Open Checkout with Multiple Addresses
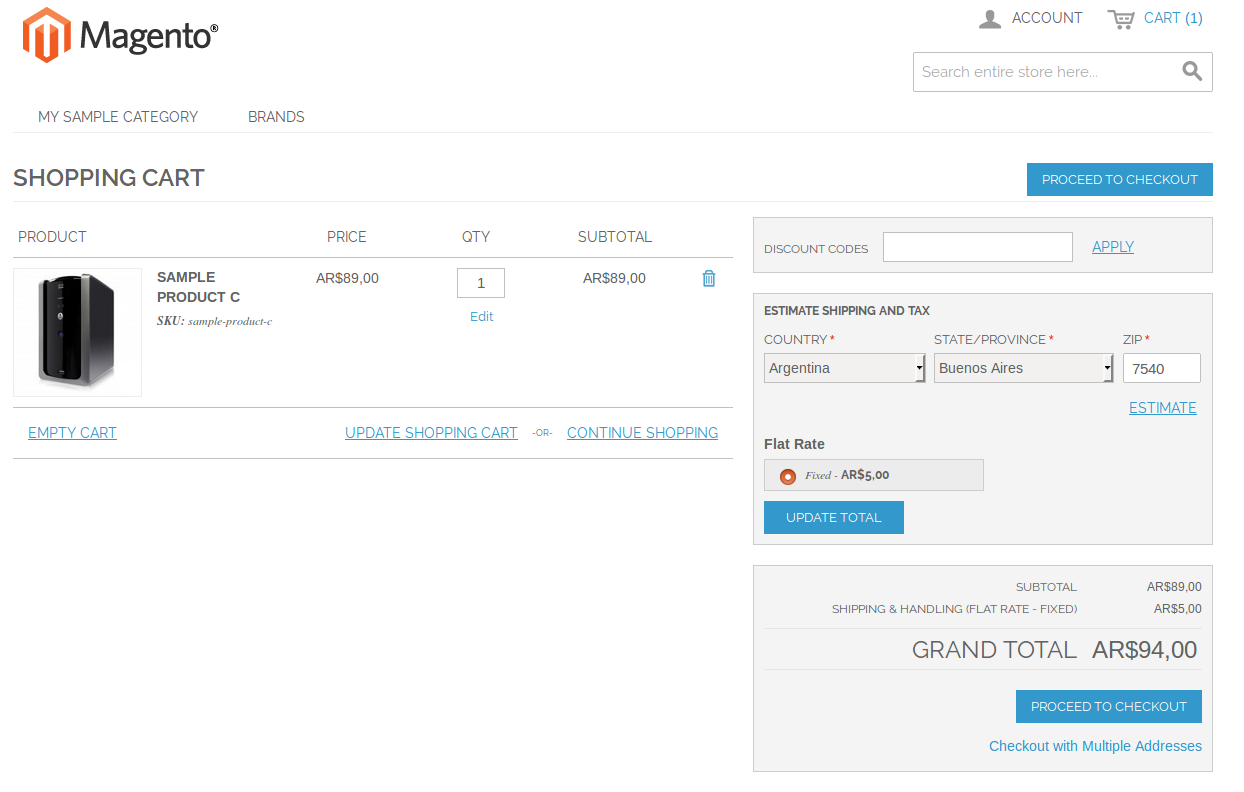This screenshot has width=1244, height=792. tap(1095, 745)
